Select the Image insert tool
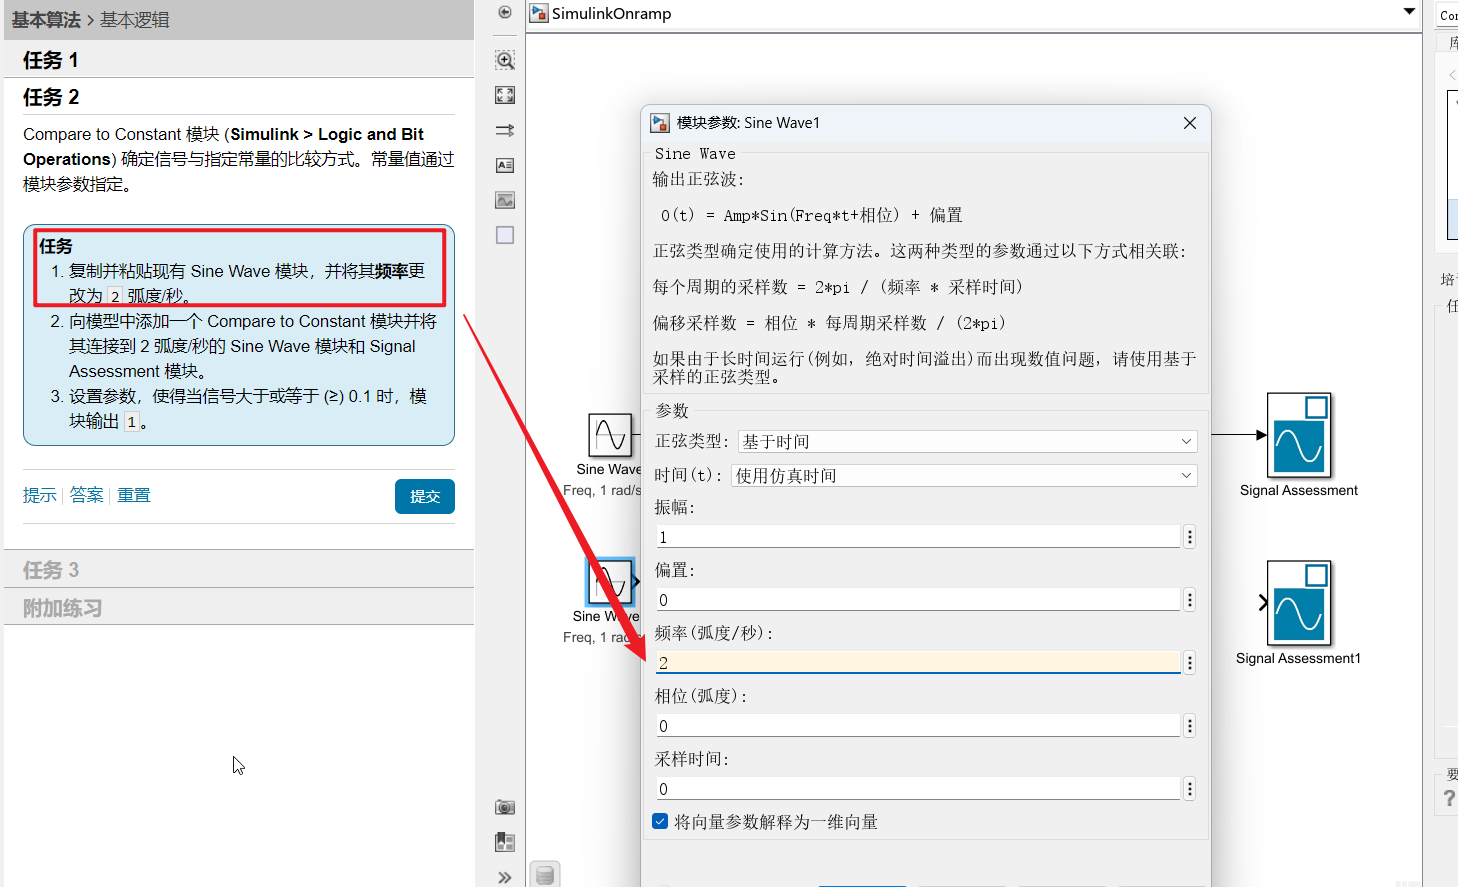The width and height of the screenshot is (1458, 887). pyautogui.click(x=505, y=200)
